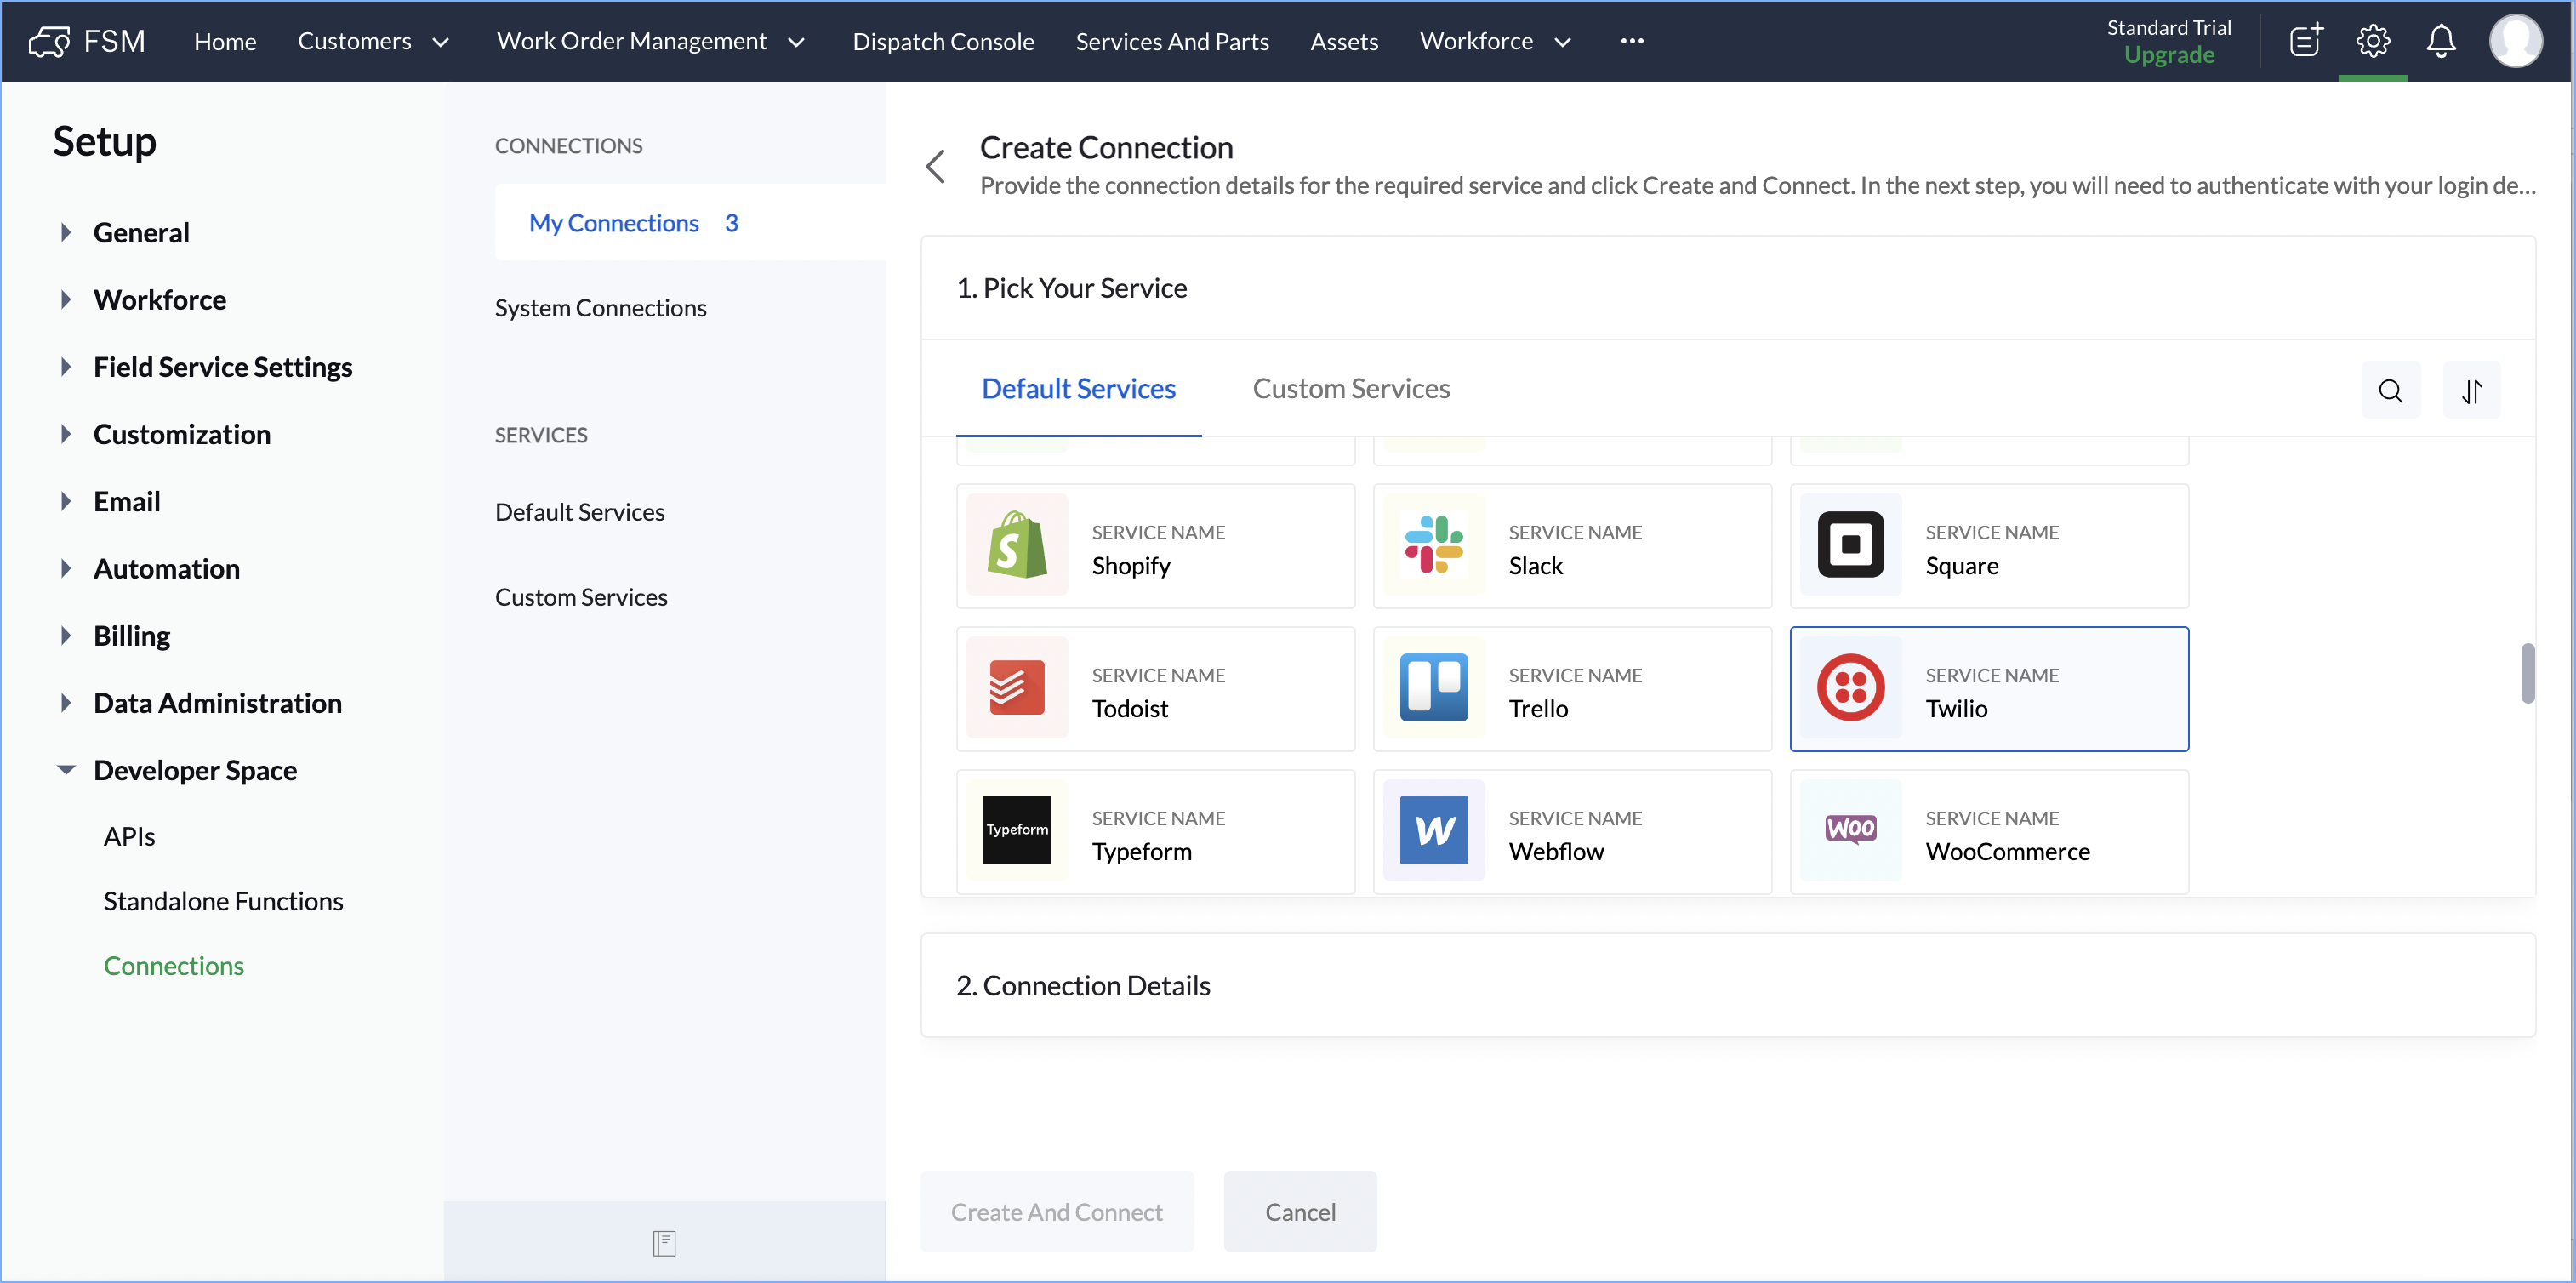Switch to the Custom Services tab
The image size is (2576, 1283).
click(1350, 388)
